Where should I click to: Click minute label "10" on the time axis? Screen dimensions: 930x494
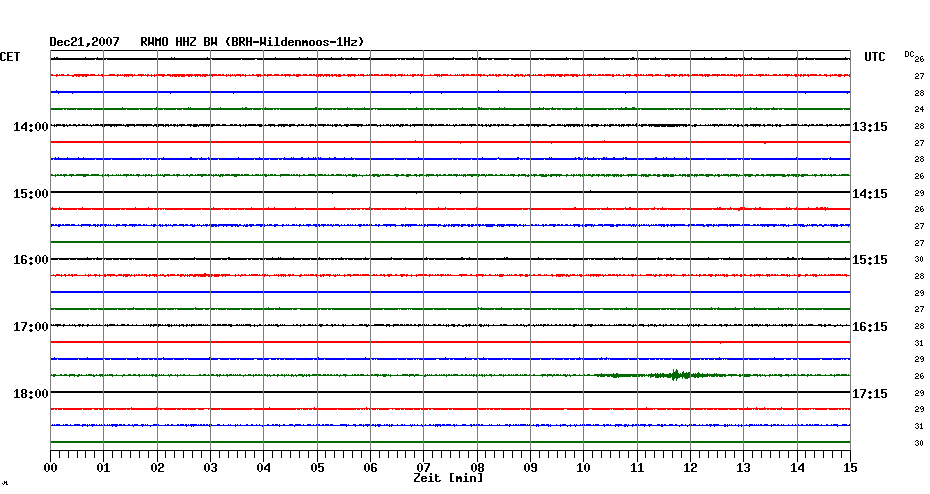[584, 468]
